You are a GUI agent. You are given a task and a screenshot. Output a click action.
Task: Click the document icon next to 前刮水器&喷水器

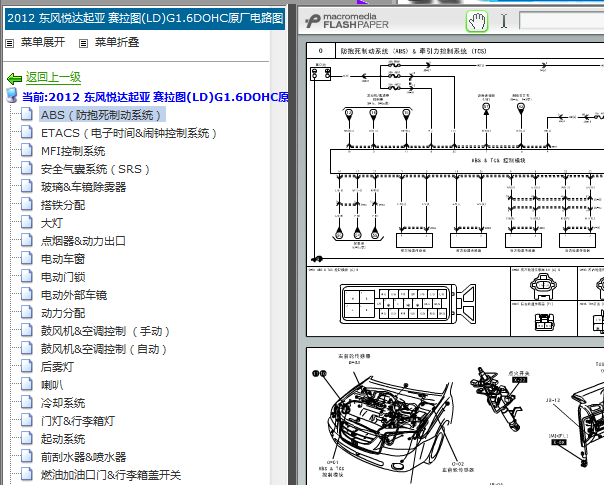27,456
